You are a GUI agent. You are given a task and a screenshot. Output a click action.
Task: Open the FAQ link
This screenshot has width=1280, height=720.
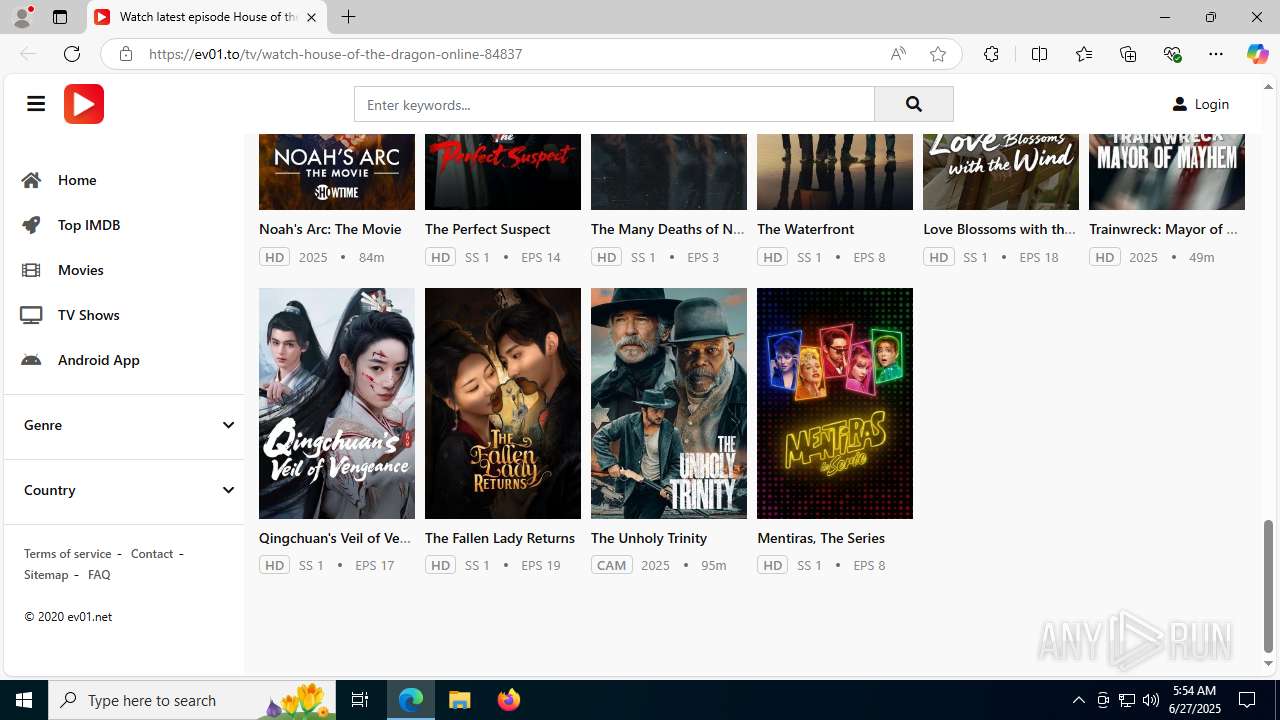point(99,574)
